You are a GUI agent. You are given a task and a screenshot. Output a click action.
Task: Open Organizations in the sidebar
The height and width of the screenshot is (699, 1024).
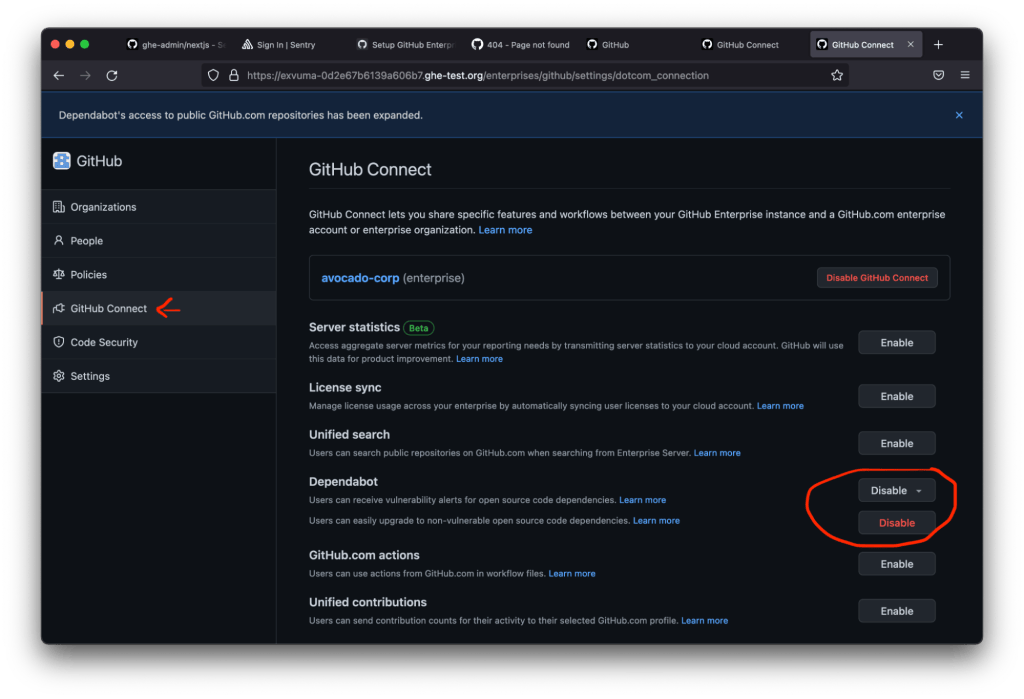[159, 207]
